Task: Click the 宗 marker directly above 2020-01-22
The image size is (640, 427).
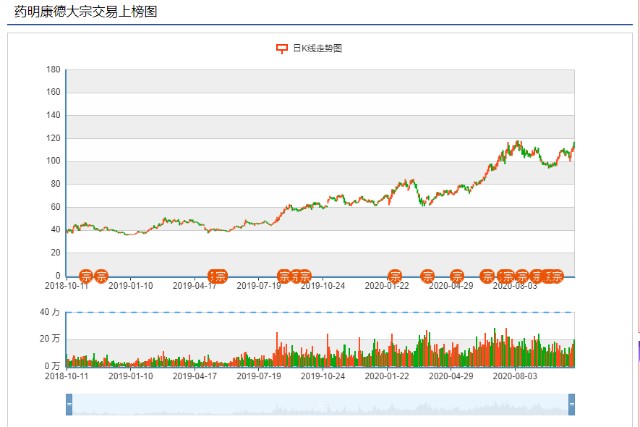Action: tap(394, 276)
